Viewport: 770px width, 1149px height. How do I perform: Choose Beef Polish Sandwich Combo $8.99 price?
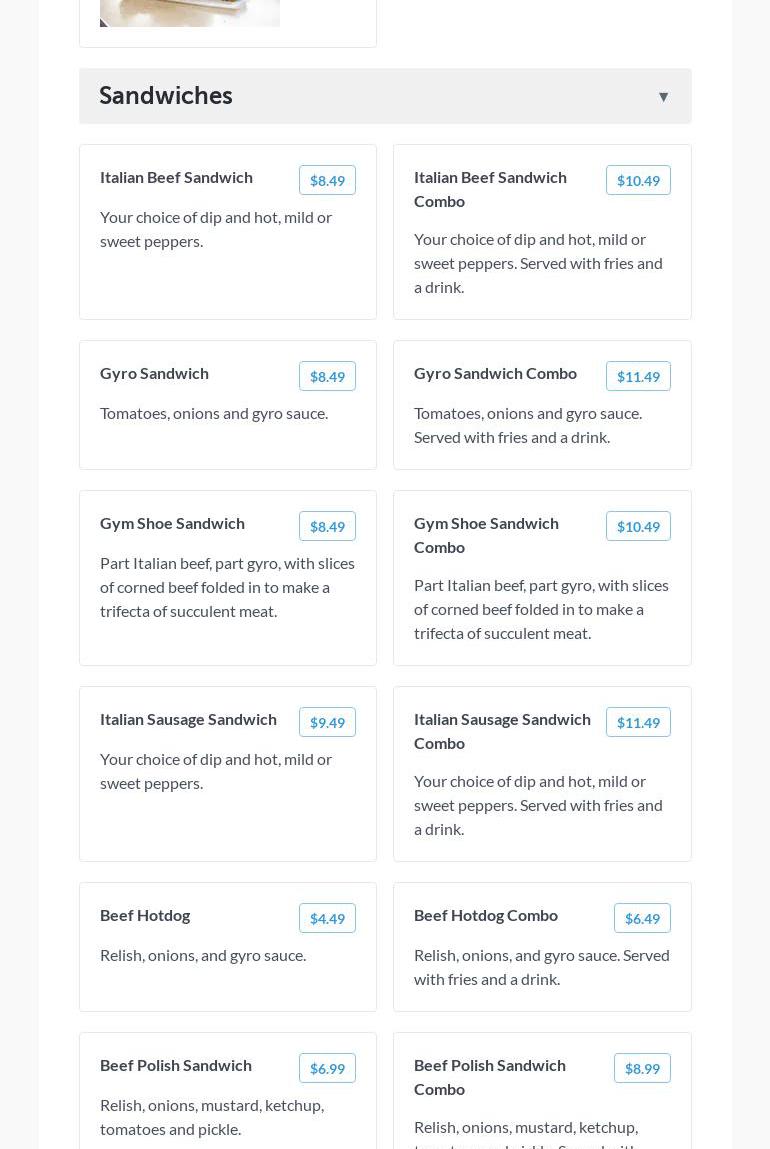tap(642, 1069)
